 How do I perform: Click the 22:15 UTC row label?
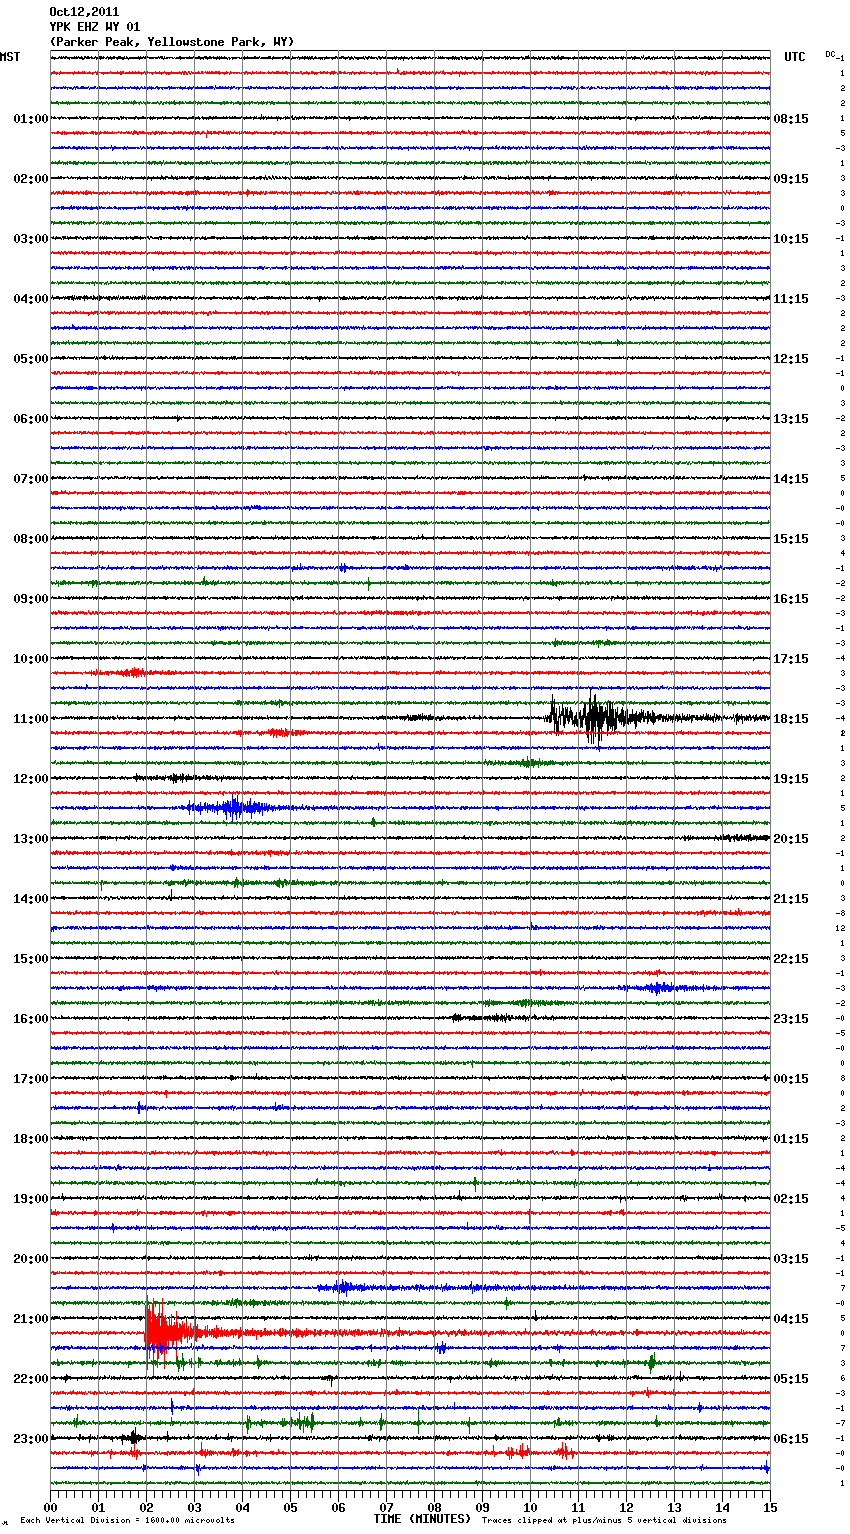(x=791, y=959)
